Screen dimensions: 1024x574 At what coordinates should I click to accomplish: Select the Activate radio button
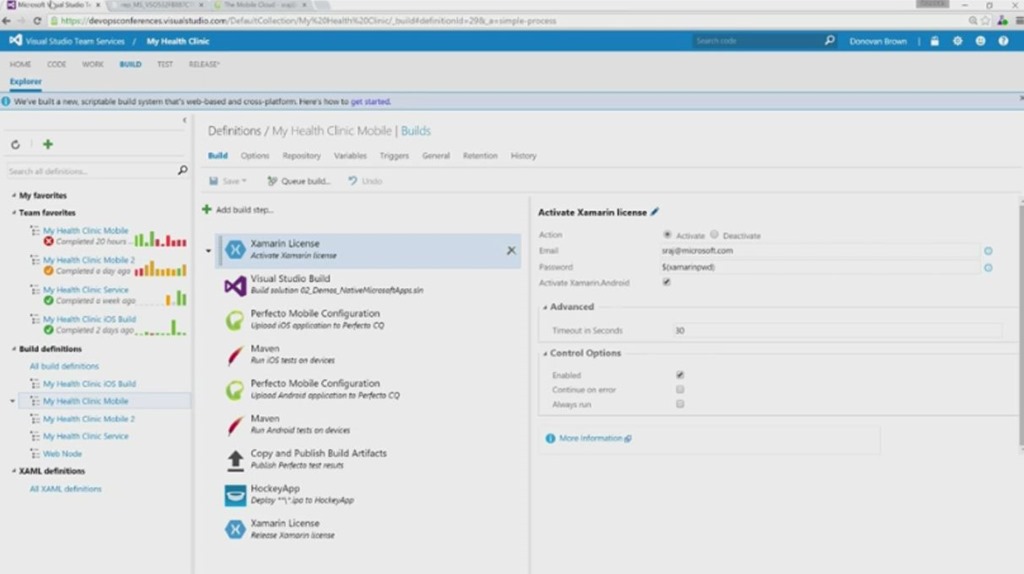[x=667, y=234]
